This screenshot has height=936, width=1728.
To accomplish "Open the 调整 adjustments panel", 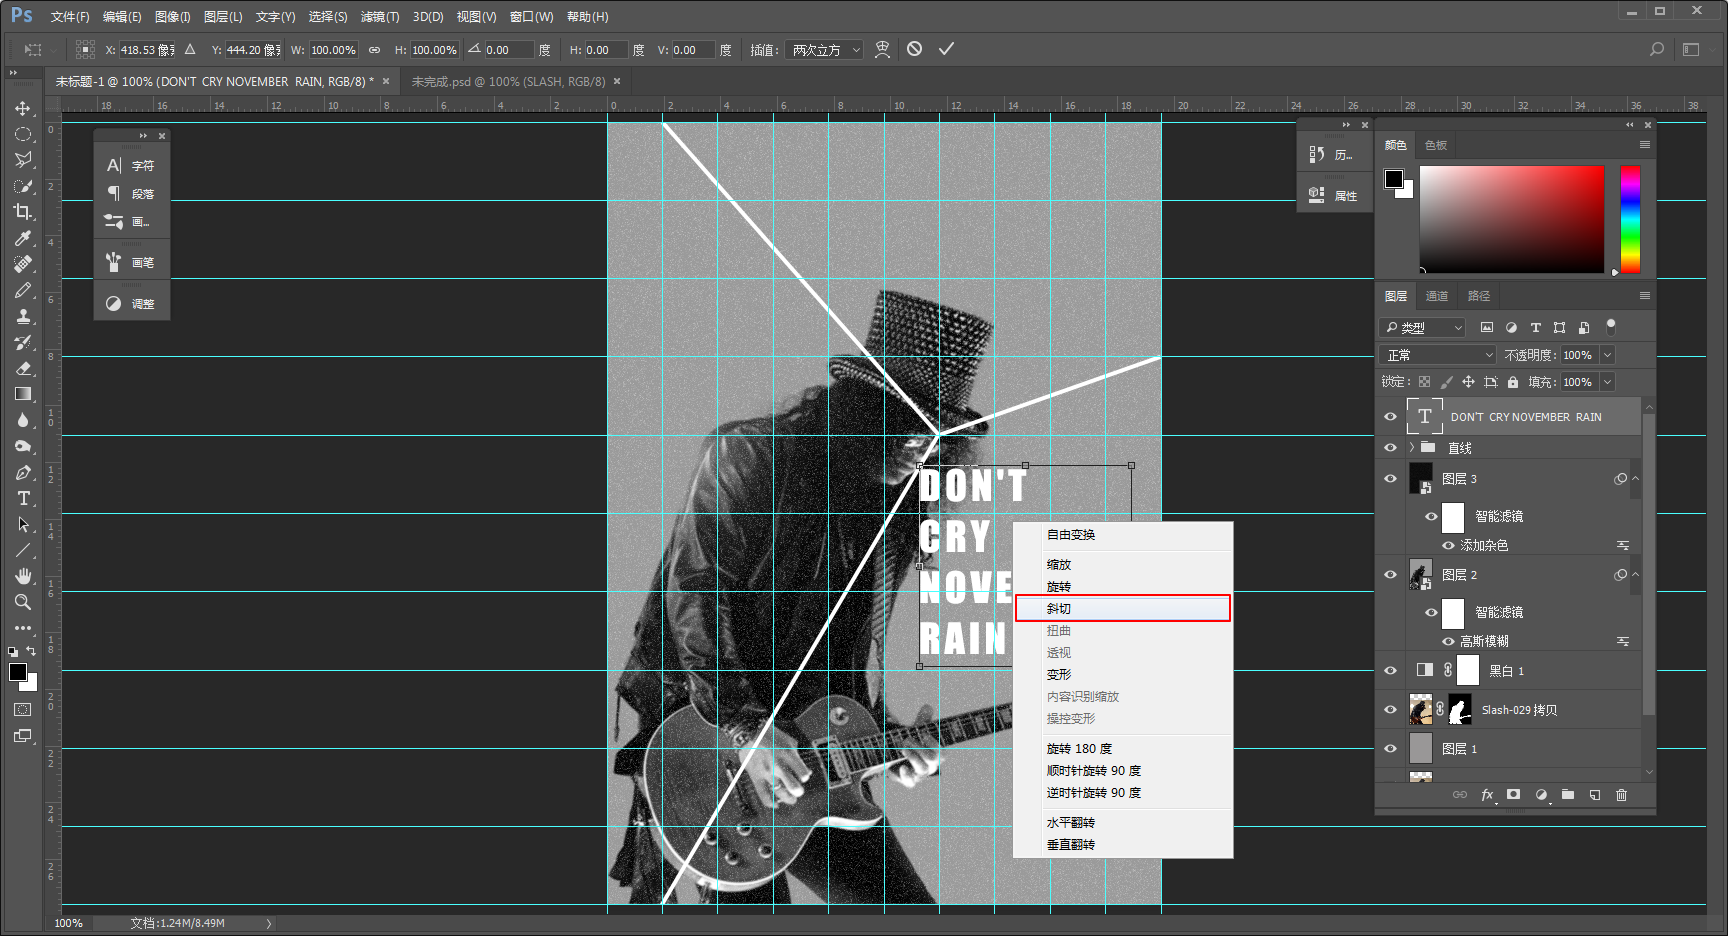I will pos(131,304).
